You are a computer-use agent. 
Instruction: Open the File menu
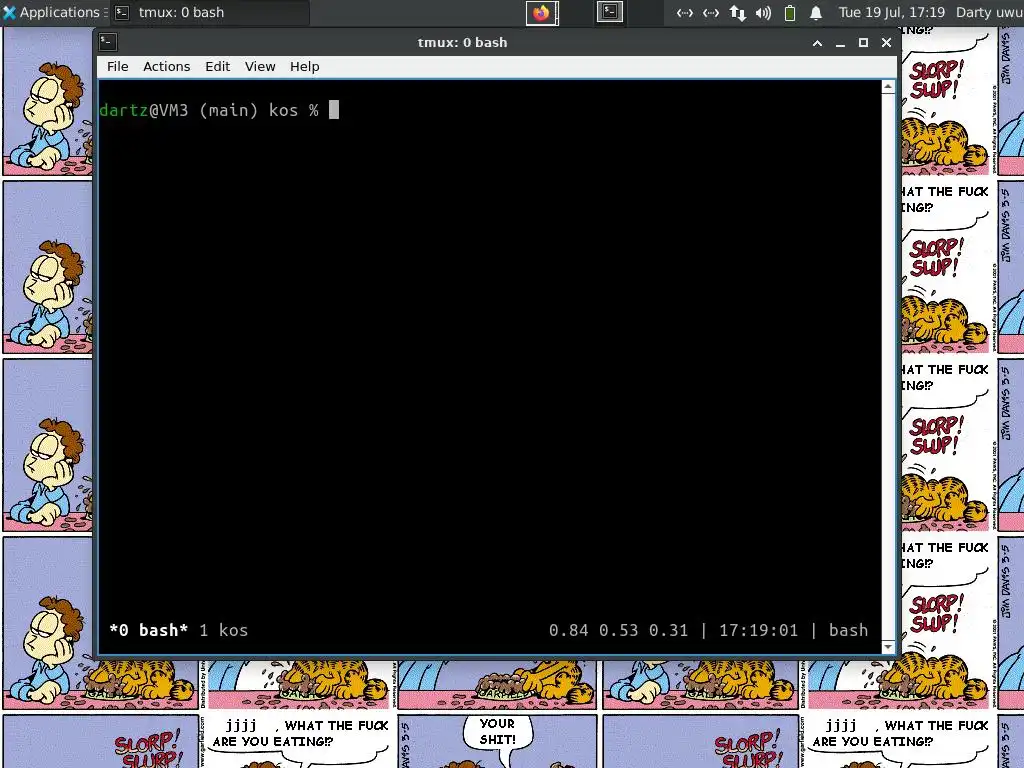click(x=118, y=67)
